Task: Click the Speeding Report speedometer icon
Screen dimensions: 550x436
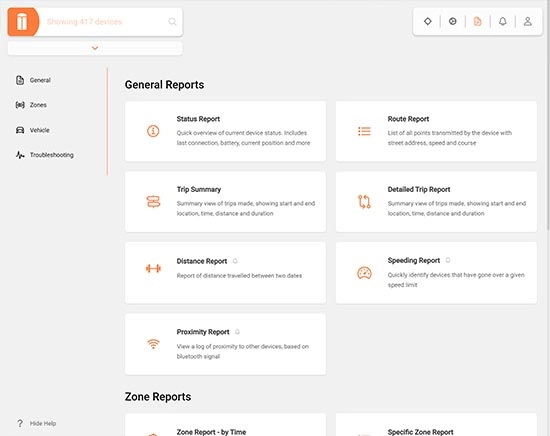Action: pyautogui.click(x=364, y=273)
